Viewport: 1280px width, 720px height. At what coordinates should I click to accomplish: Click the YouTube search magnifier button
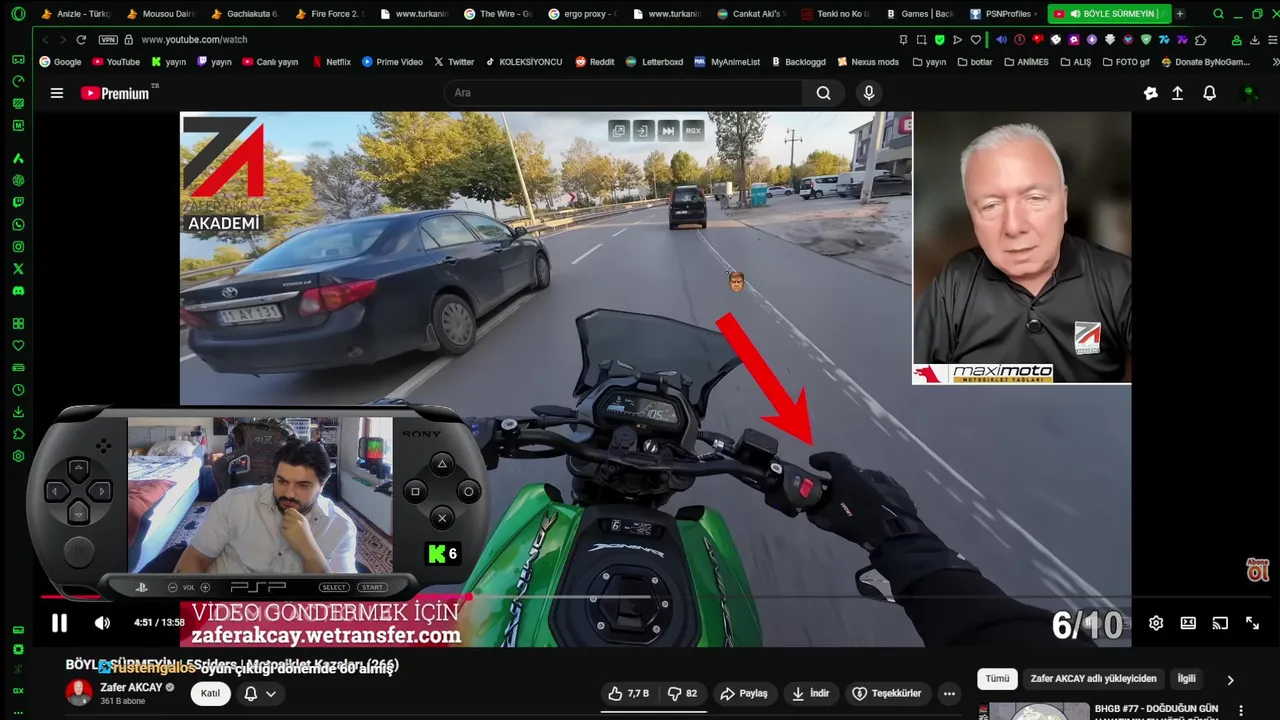point(823,93)
